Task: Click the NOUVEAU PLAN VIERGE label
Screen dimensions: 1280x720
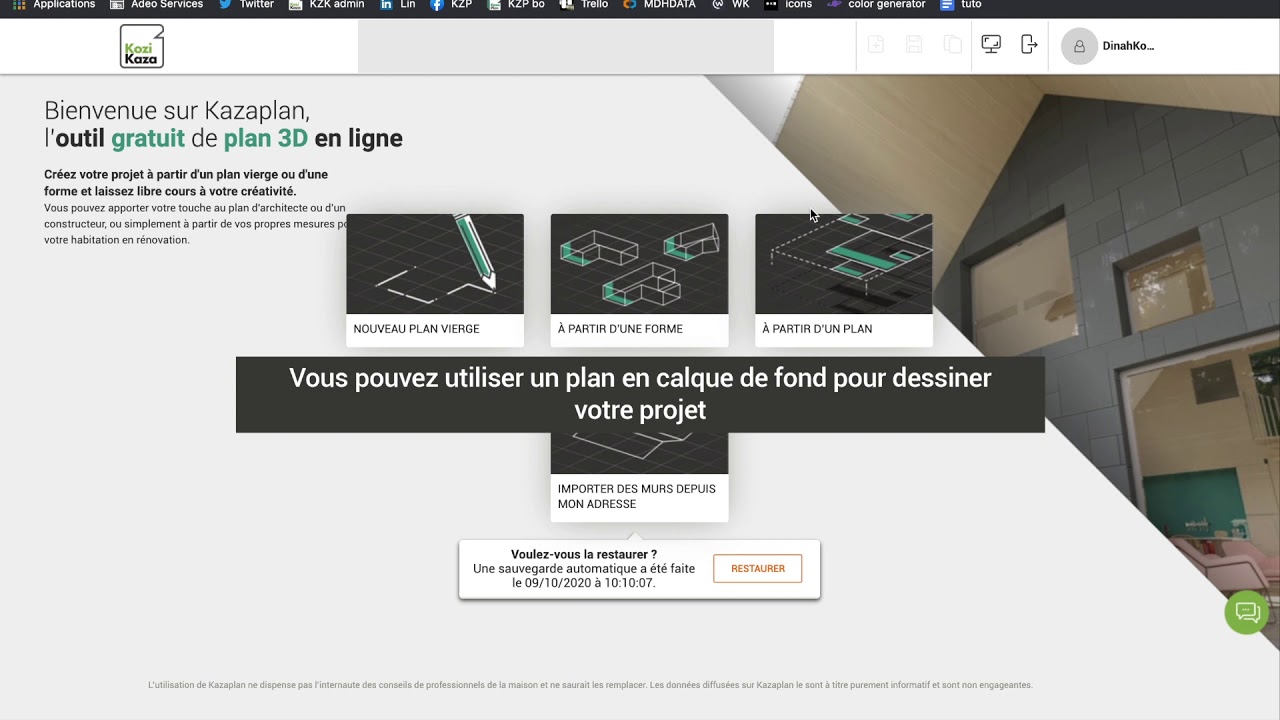Action: pos(416,329)
